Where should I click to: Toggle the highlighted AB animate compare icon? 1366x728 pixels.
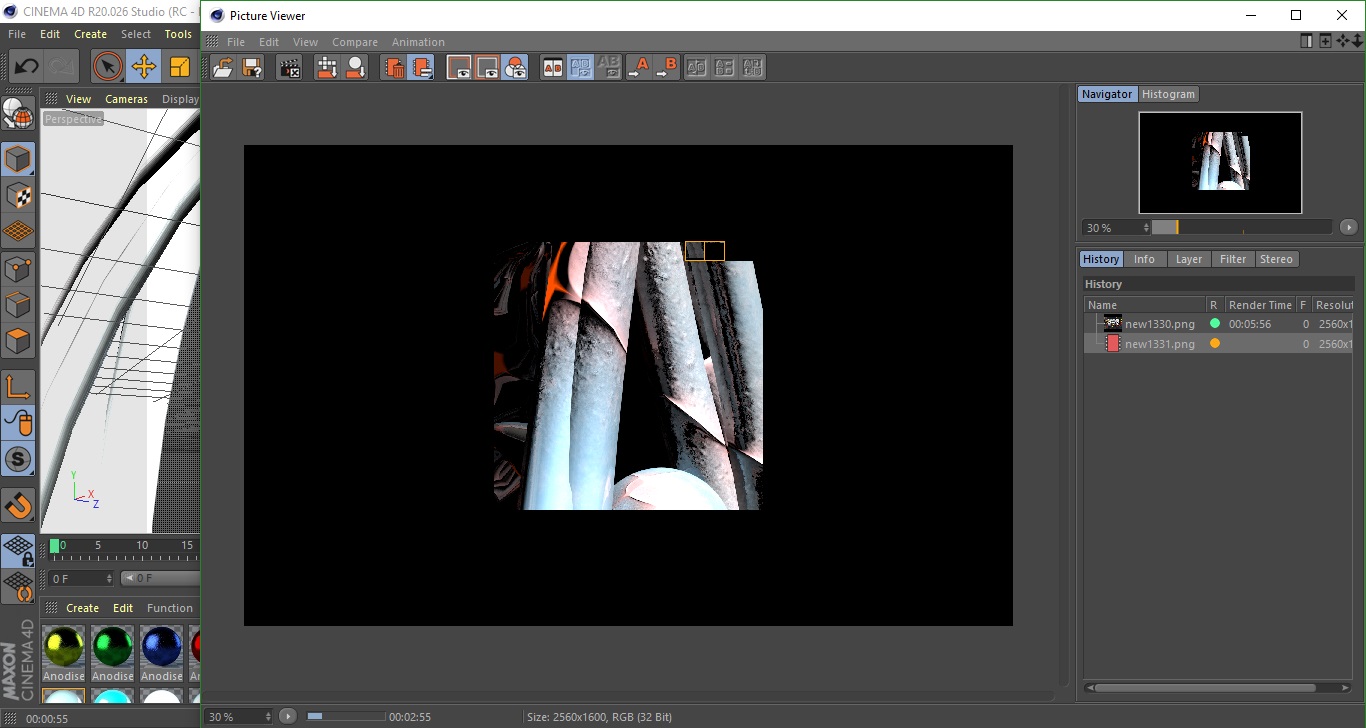click(x=581, y=68)
